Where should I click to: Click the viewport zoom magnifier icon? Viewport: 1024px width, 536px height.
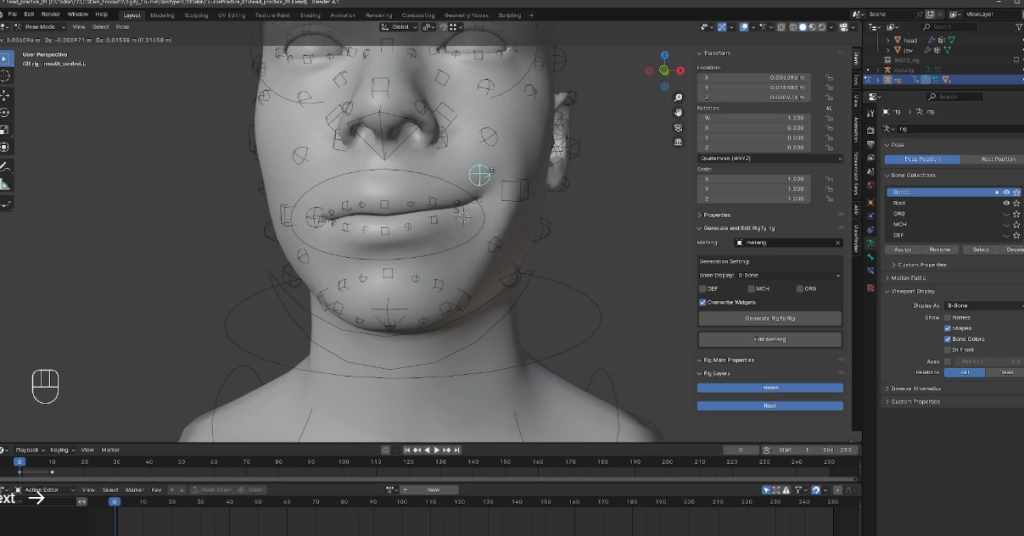coord(679,98)
